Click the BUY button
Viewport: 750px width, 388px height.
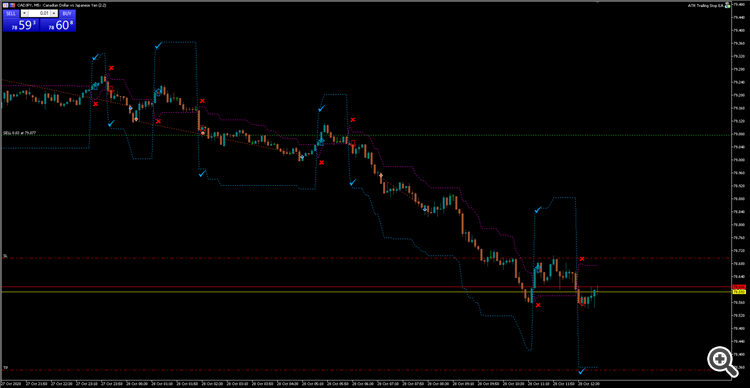[67, 13]
